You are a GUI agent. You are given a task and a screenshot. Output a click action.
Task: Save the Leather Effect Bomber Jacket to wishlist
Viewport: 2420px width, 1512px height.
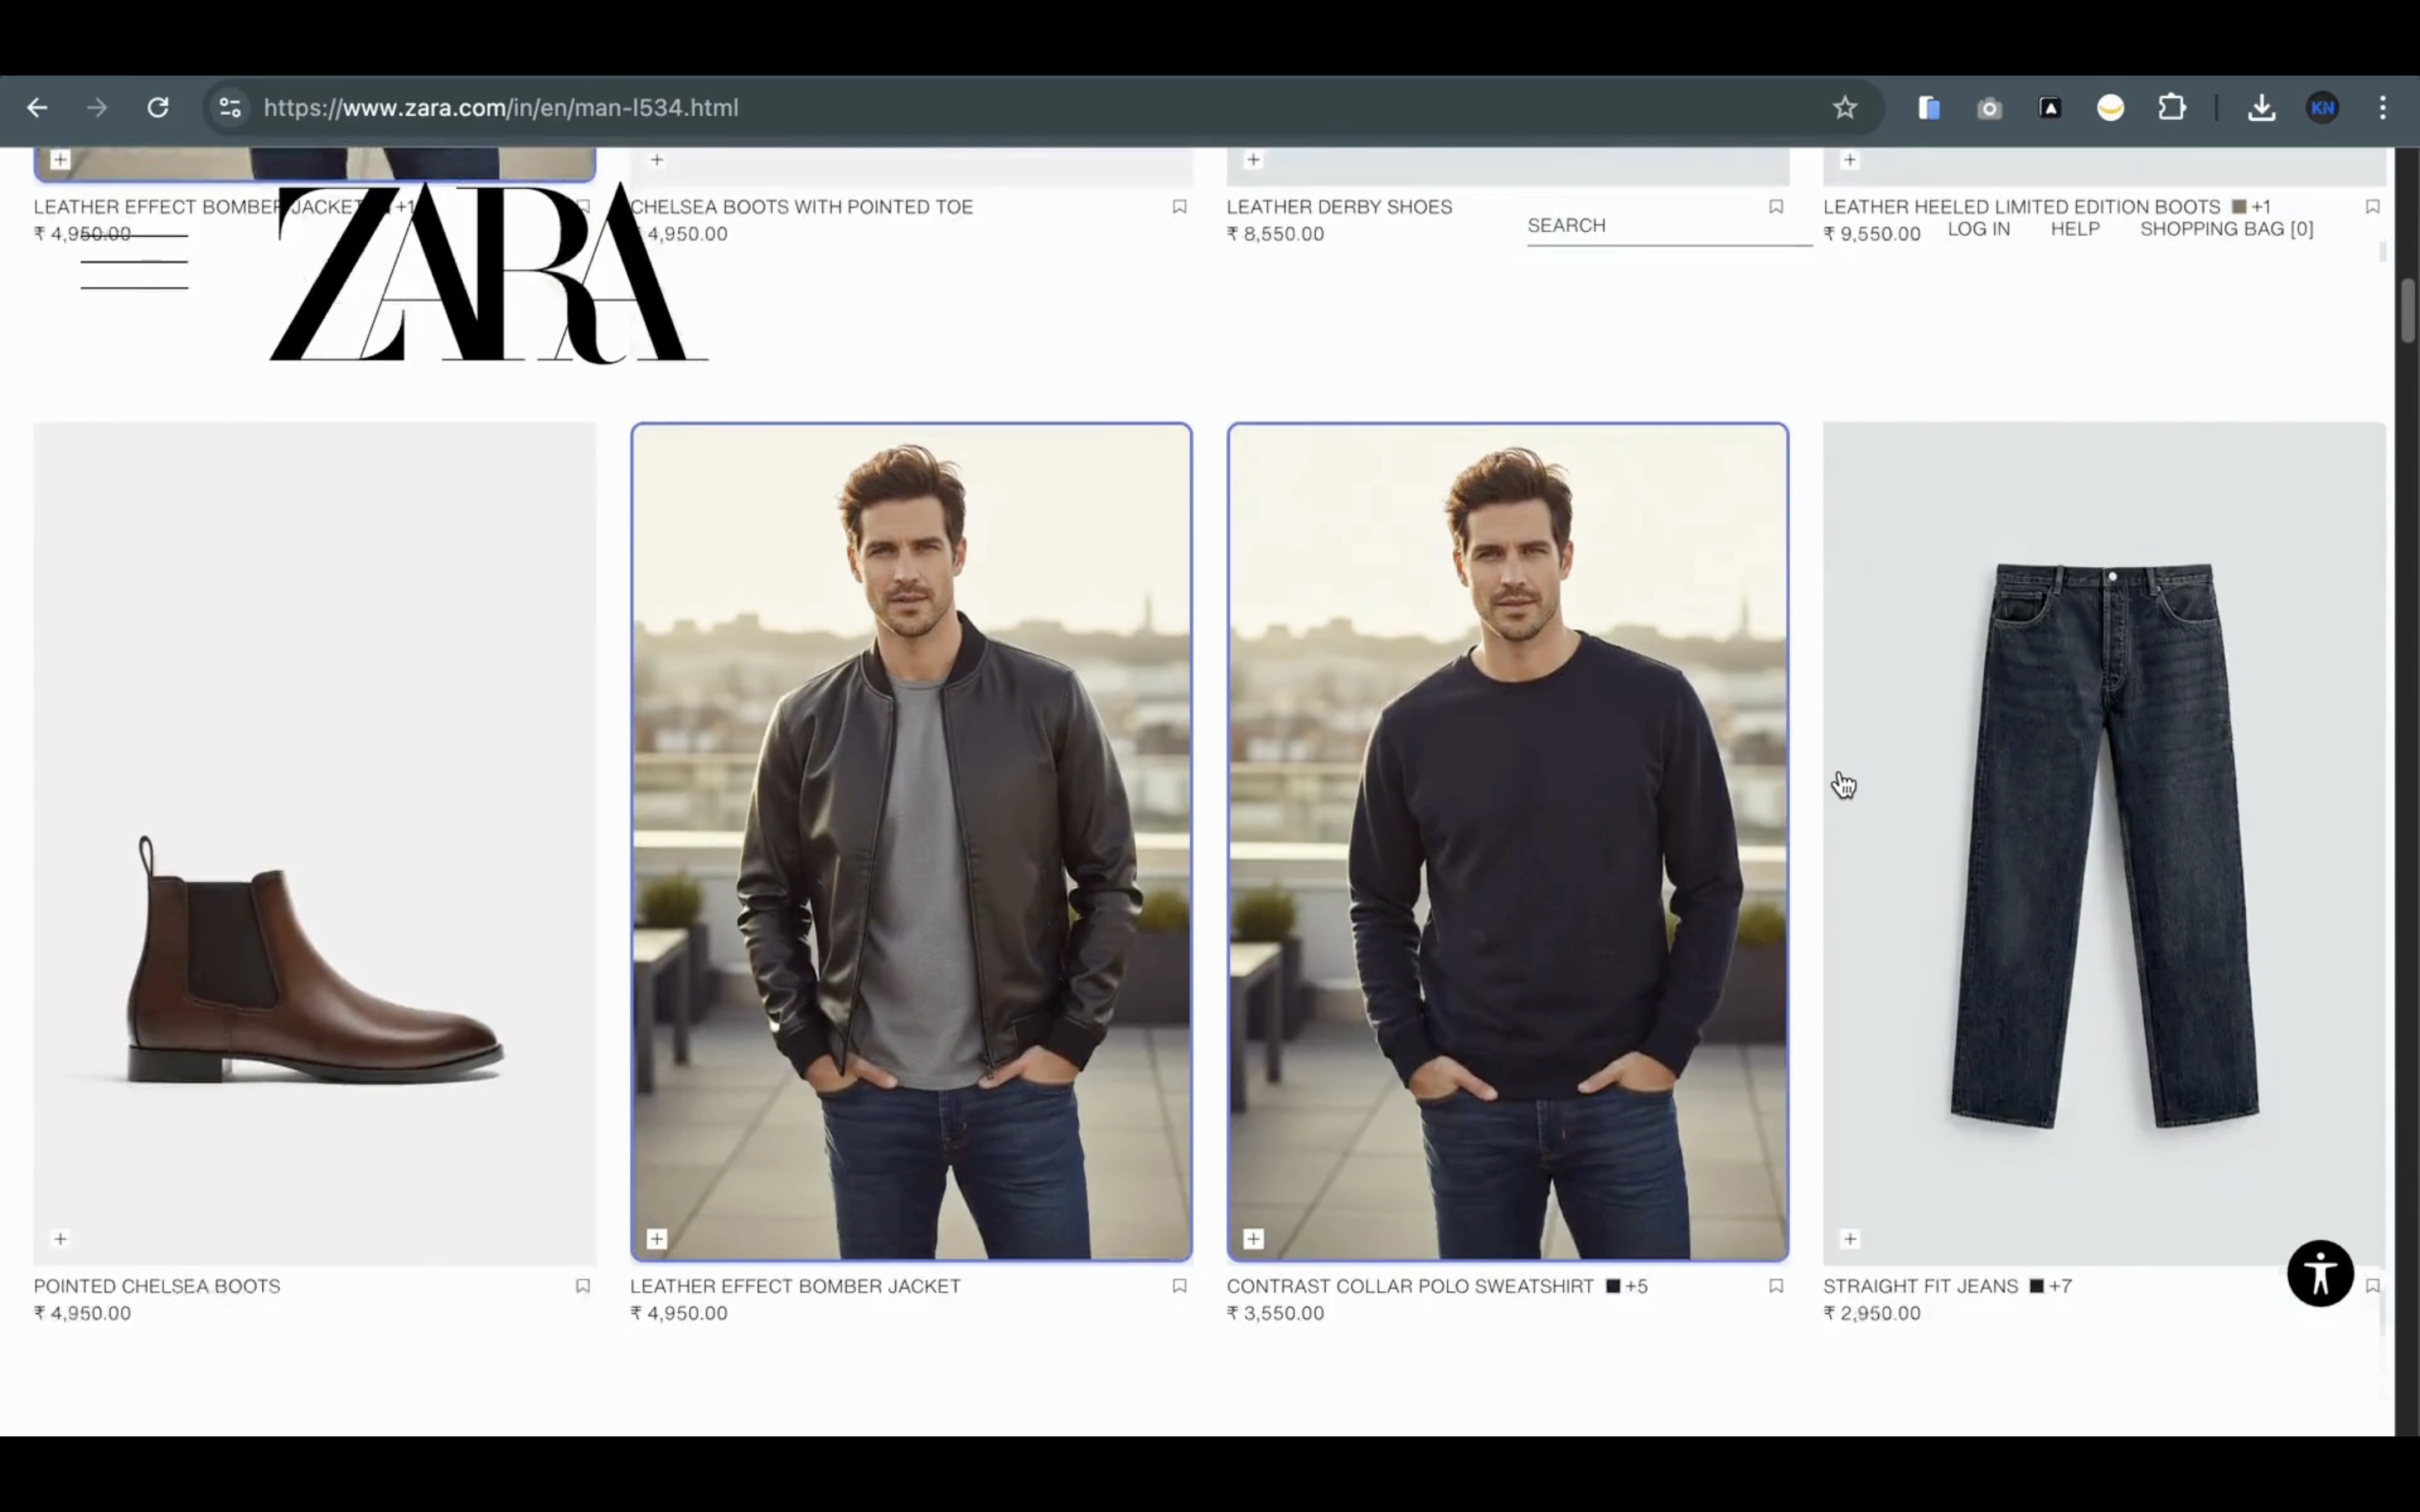1179,1287
